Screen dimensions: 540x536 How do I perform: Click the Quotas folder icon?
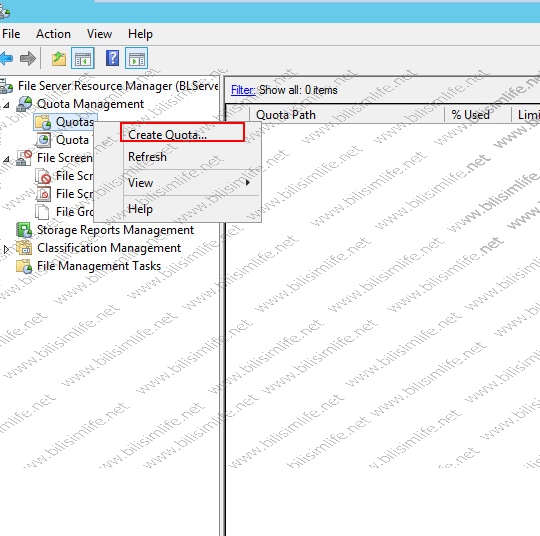coord(43,122)
